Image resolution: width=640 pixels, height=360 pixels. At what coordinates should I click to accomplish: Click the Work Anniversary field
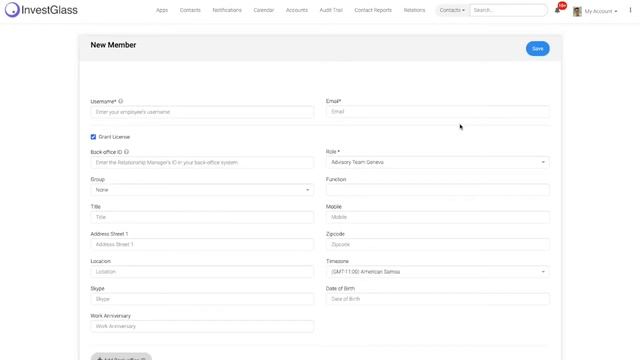(202, 327)
